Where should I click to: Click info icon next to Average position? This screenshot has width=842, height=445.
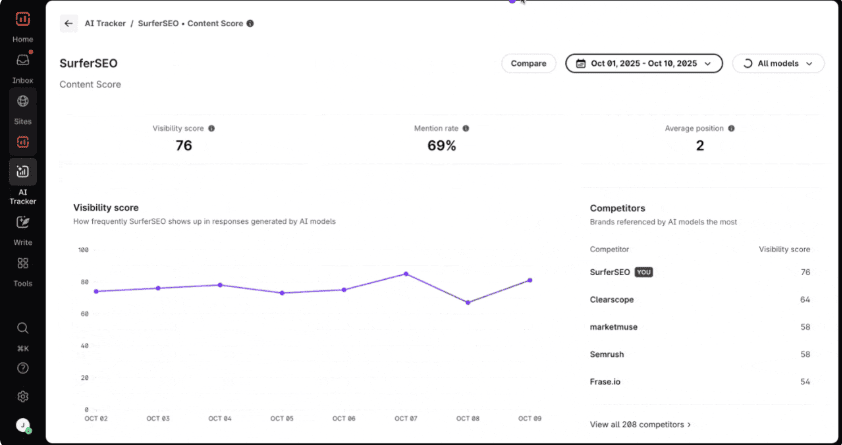[x=731, y=129]
